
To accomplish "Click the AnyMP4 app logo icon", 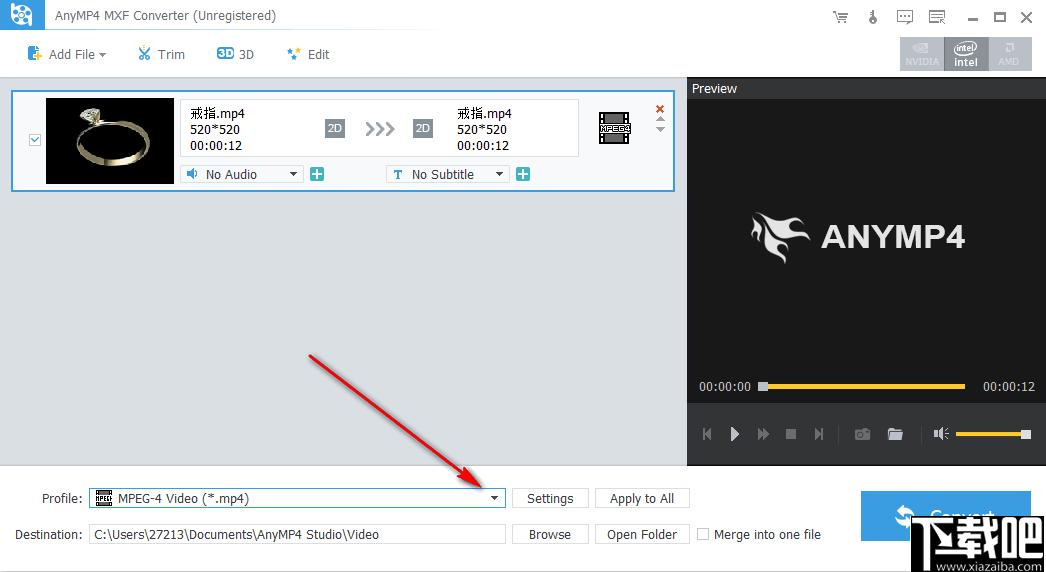I will pos(22,15).
